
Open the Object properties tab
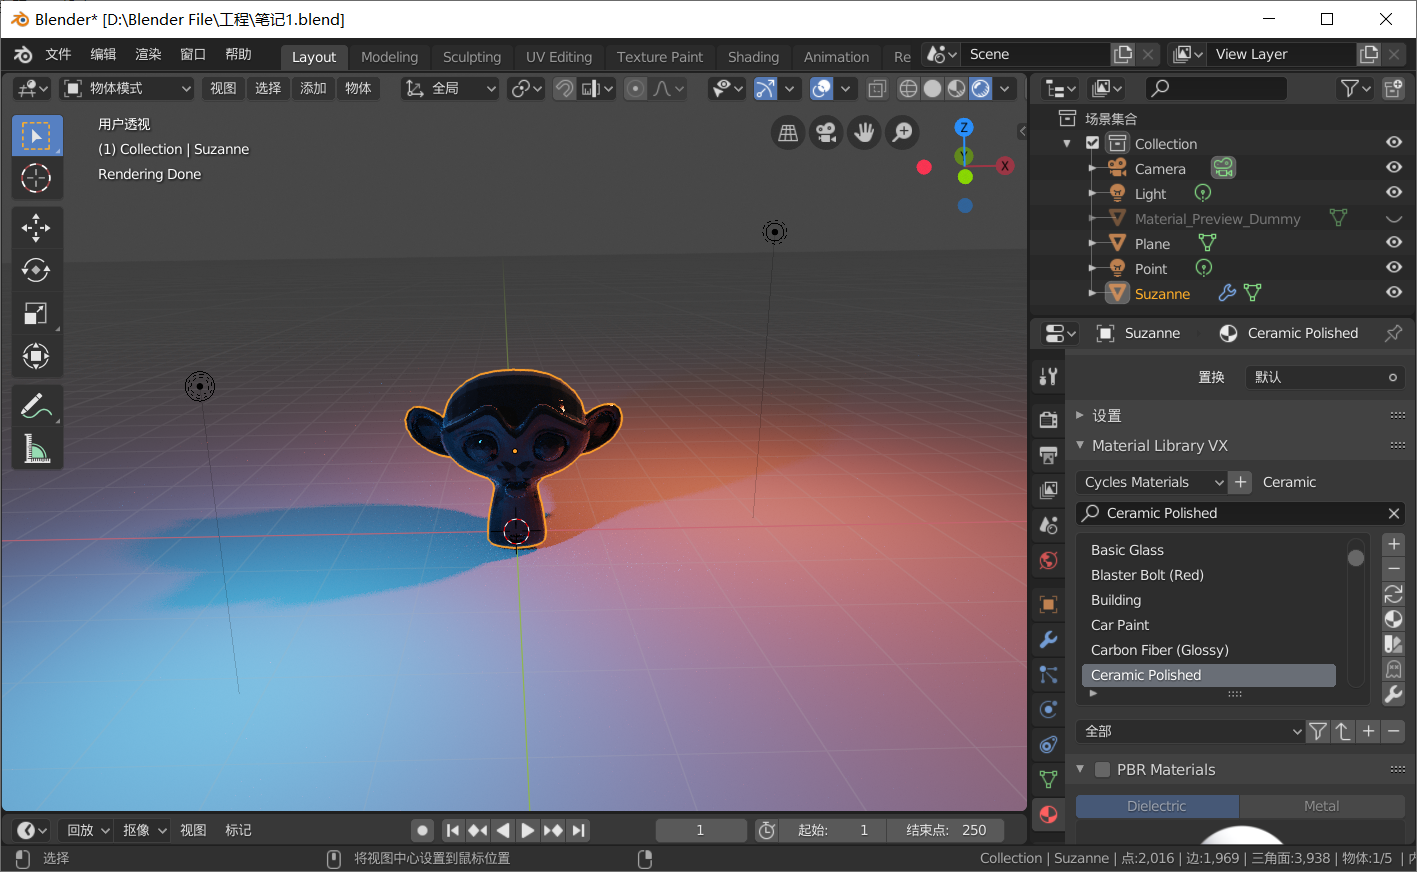coord(1048,604)
